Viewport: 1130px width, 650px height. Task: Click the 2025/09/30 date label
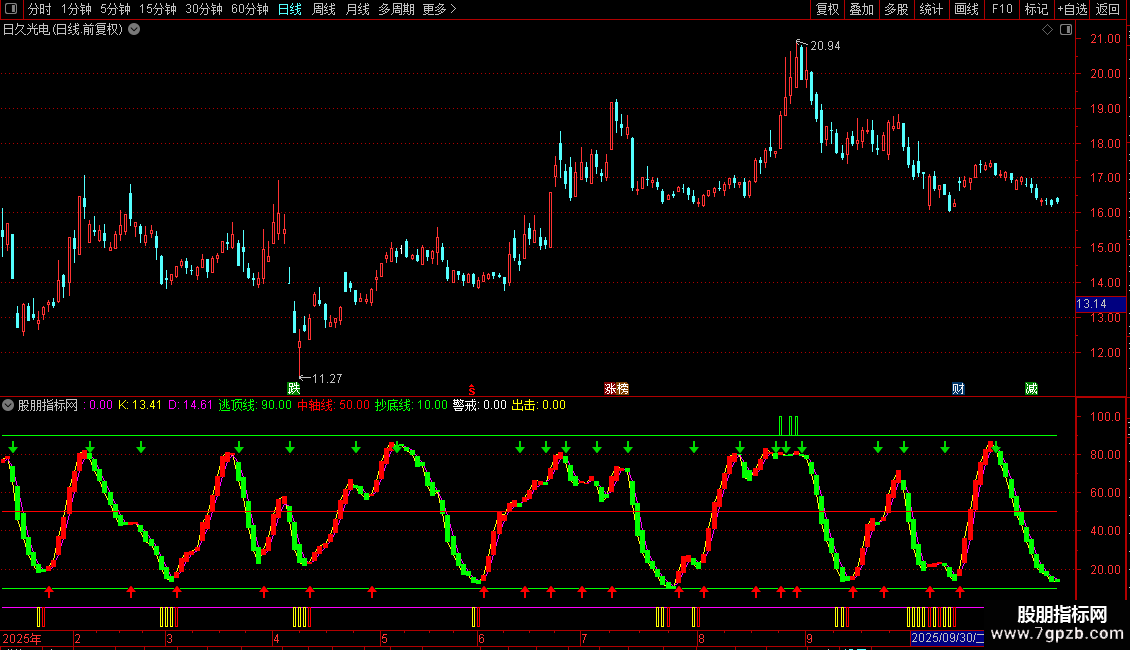coord(947,638)
